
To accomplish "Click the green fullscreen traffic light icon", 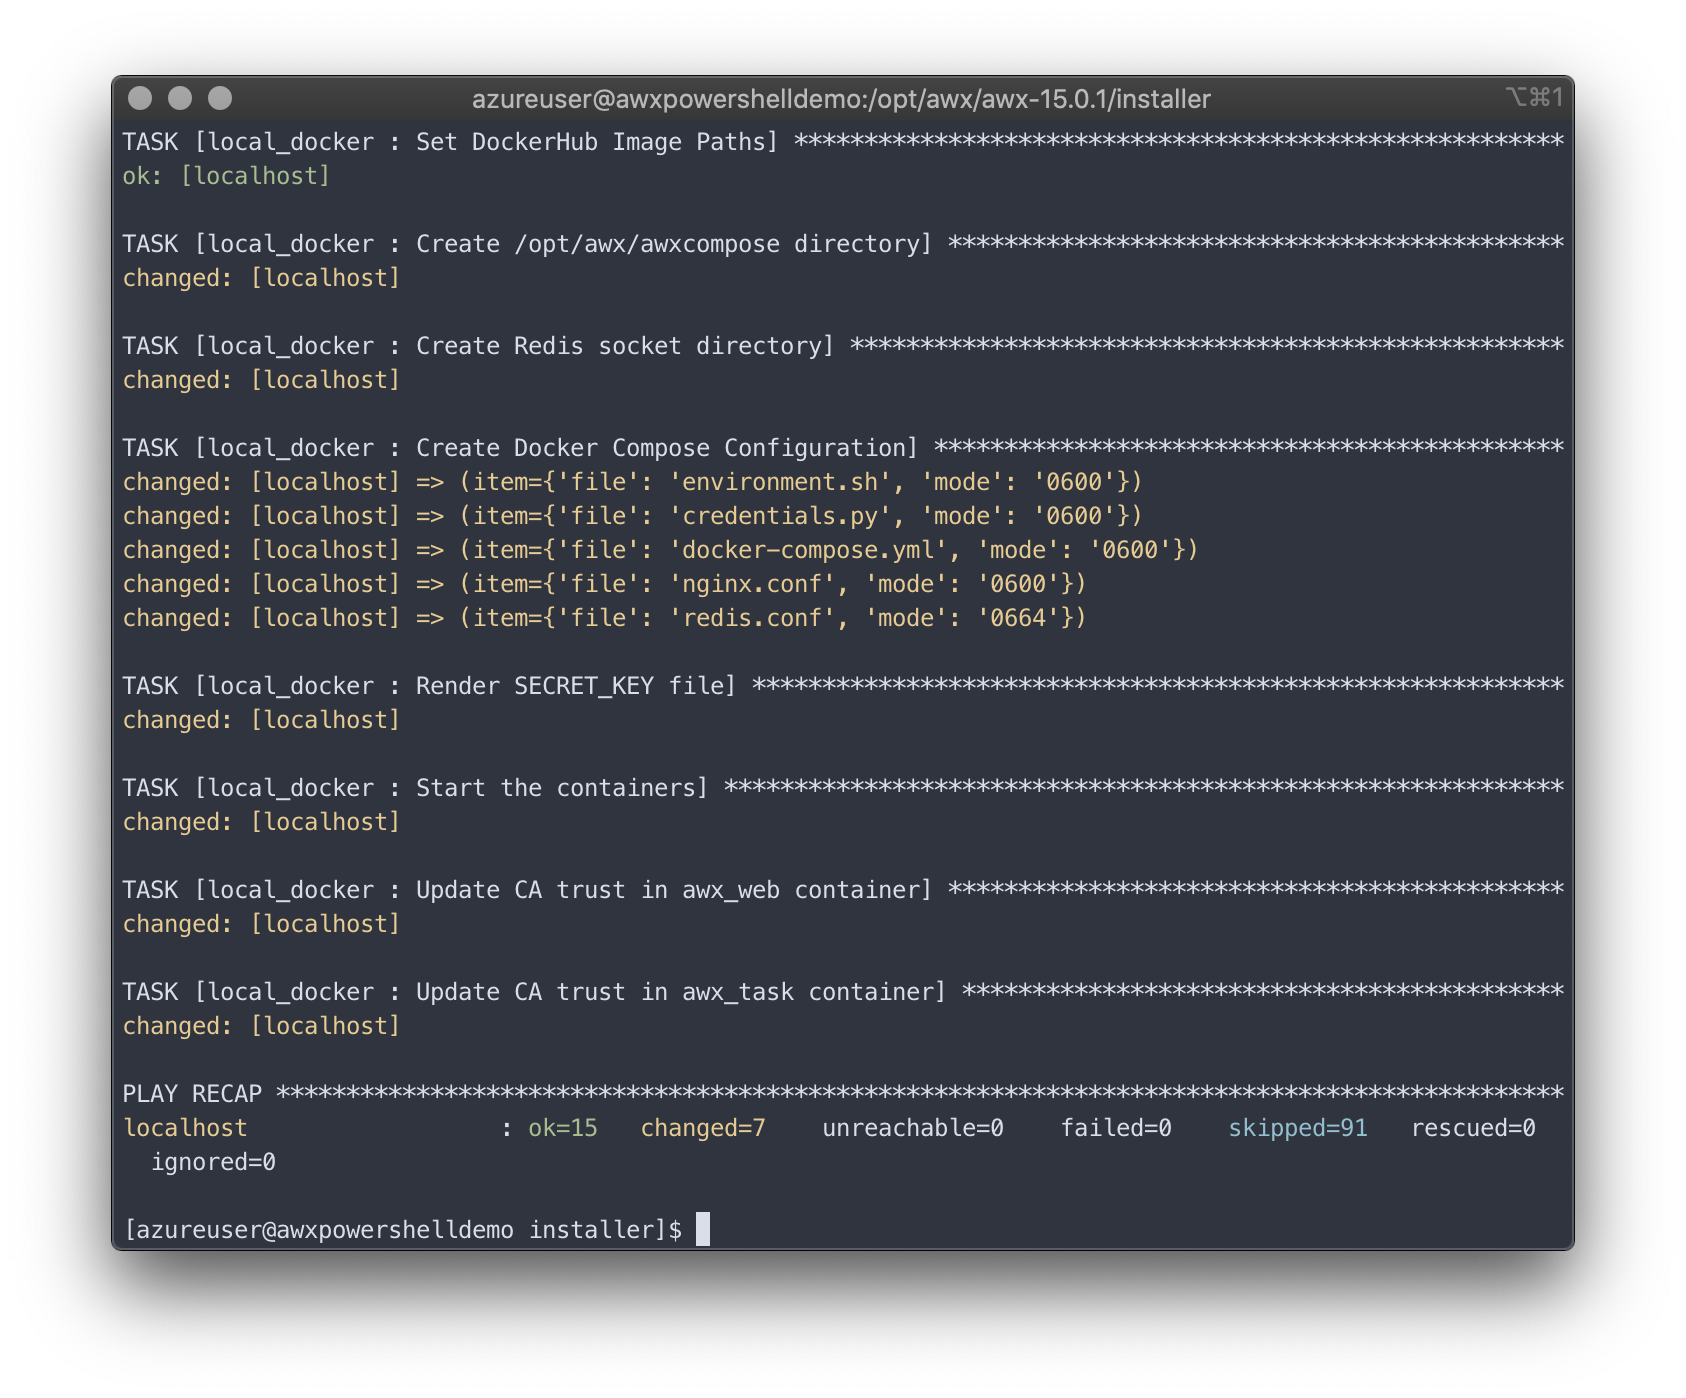I will (x=219, y=99).
